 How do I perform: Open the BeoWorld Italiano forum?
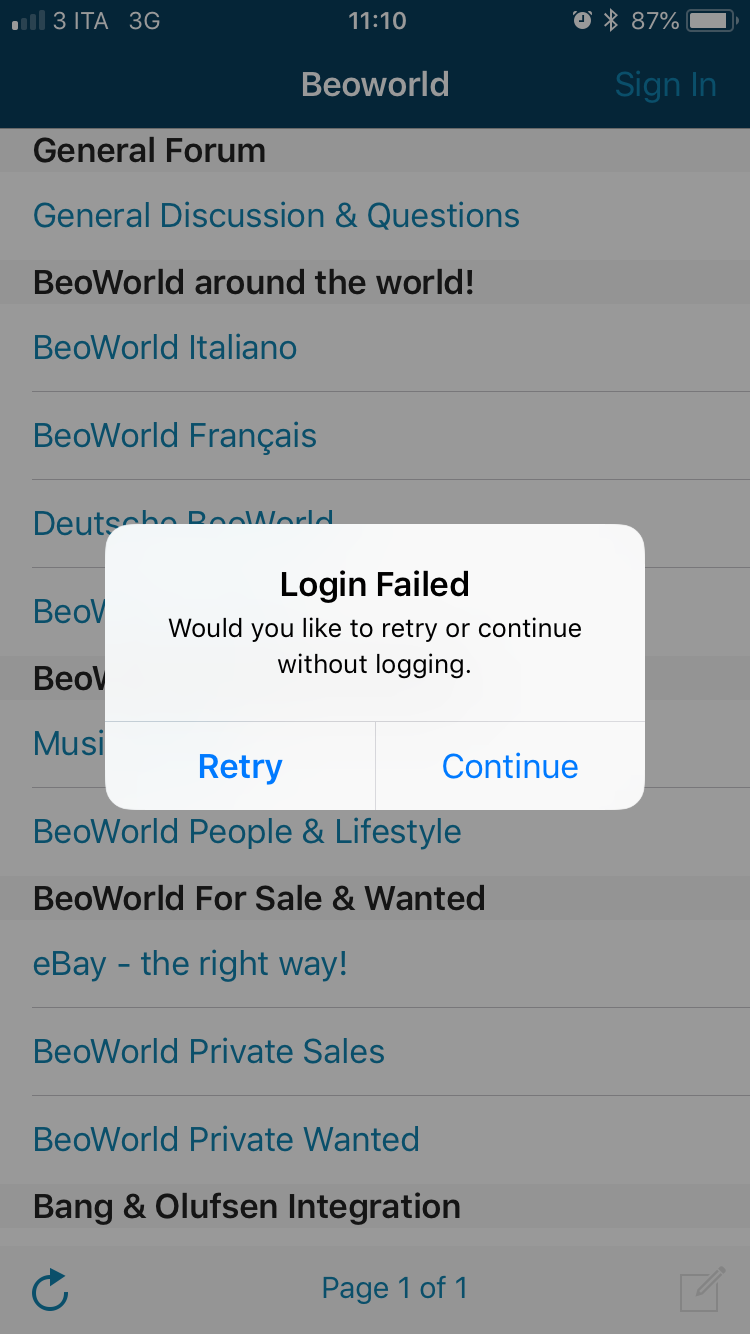click(165, 348)
